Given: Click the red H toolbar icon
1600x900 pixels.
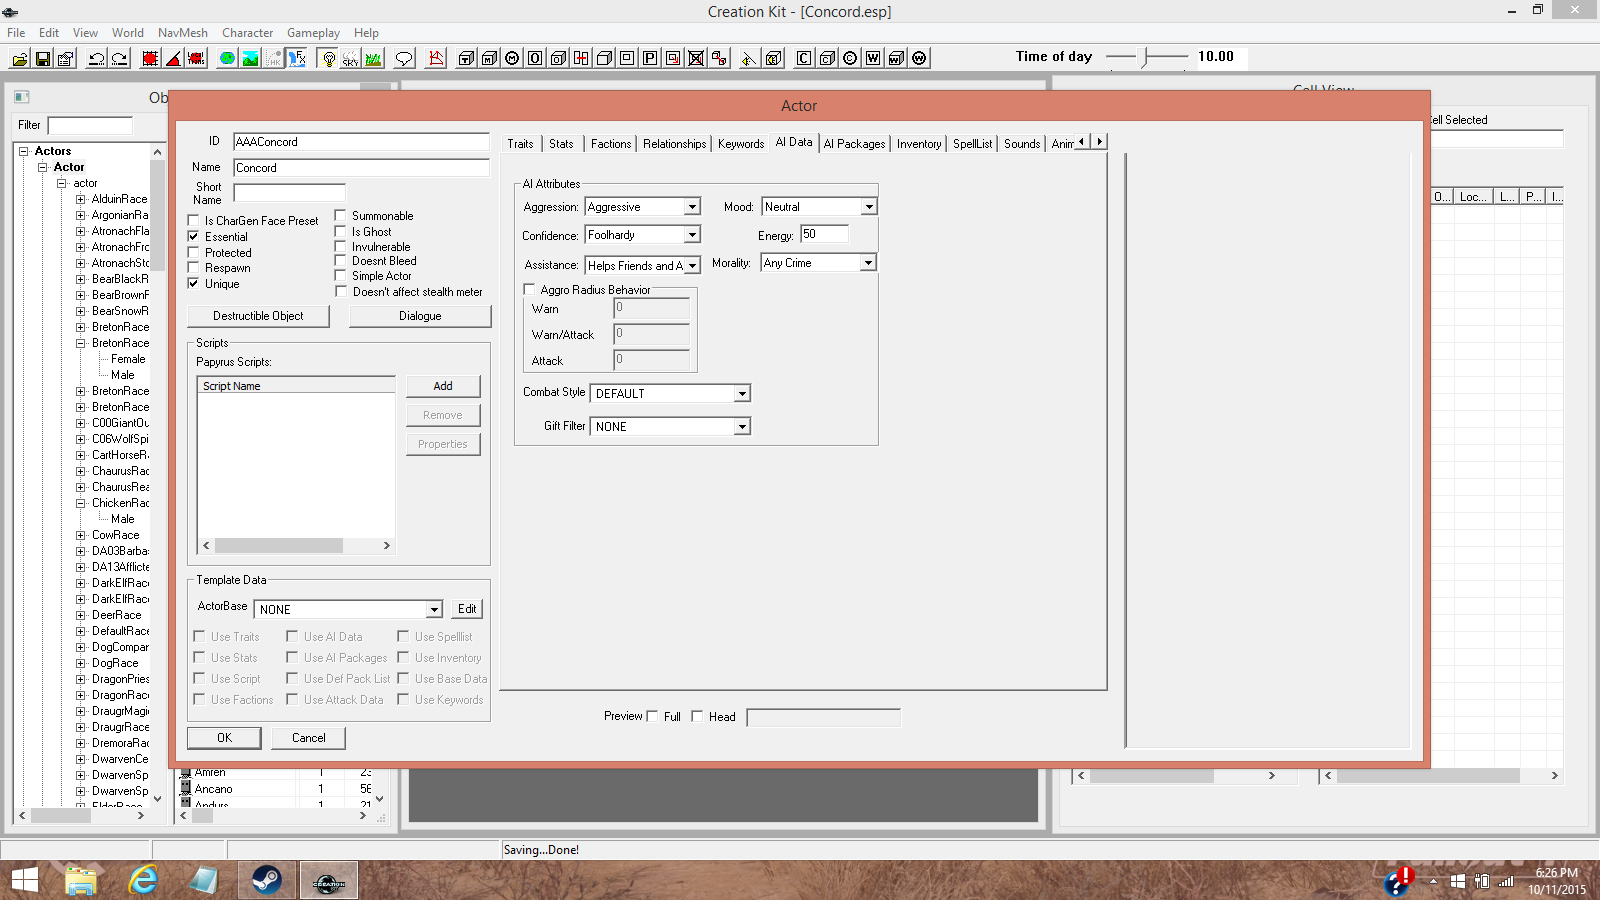Looking at the screenshot, I should (581, 58).
